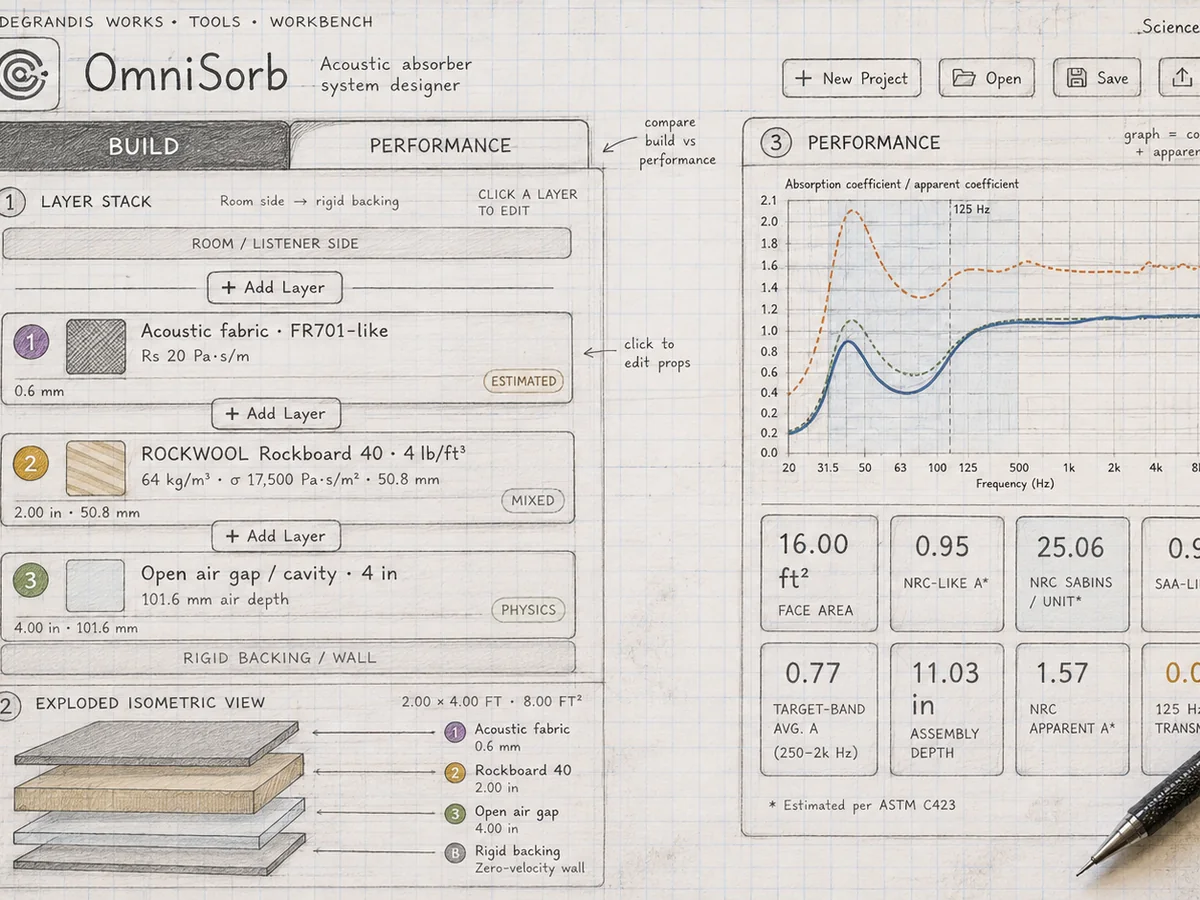Switch to the BUILD tab
This screenshot has width=1200, height=900.
click(144, 146)
